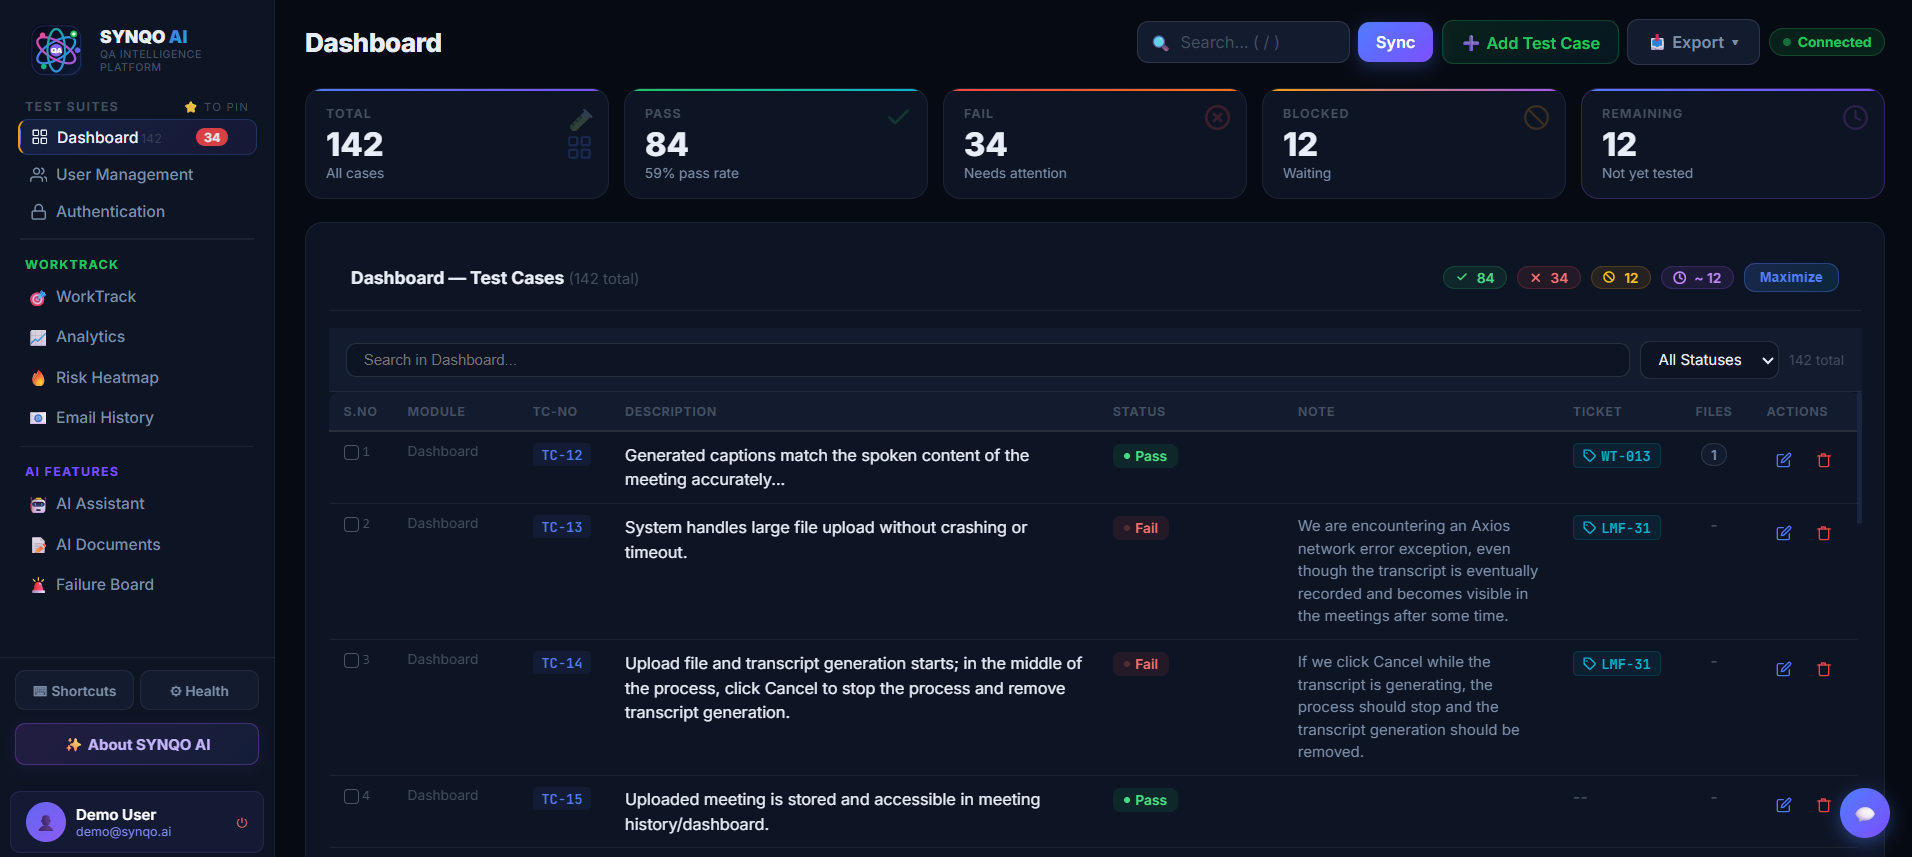Click the Fail status of TC-13
The image size is (1912, 857).
pos(1141,528)
